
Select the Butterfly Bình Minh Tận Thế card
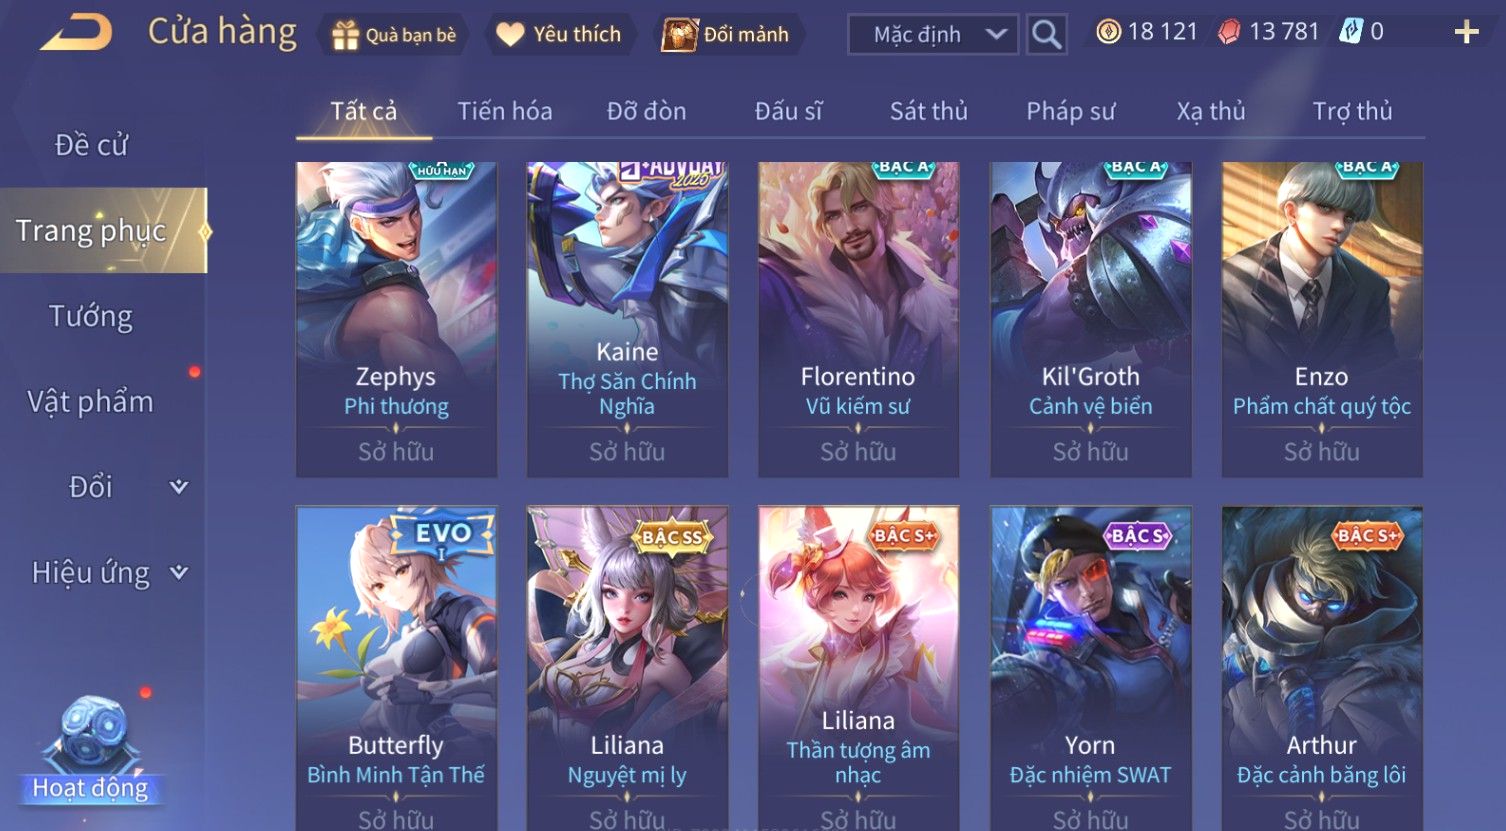396,668
